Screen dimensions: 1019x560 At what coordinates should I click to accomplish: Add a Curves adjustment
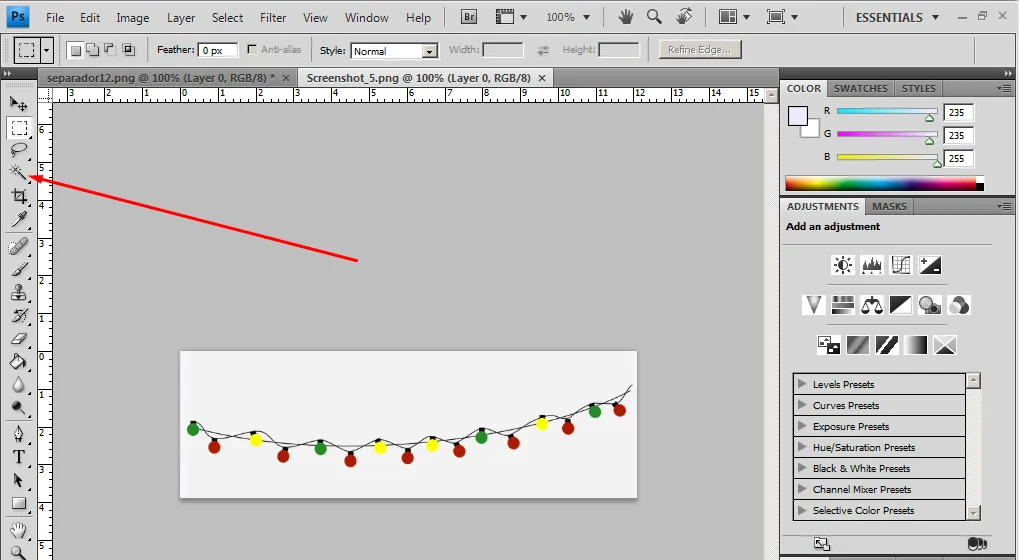pyautogui.click(x=901, y=265)
